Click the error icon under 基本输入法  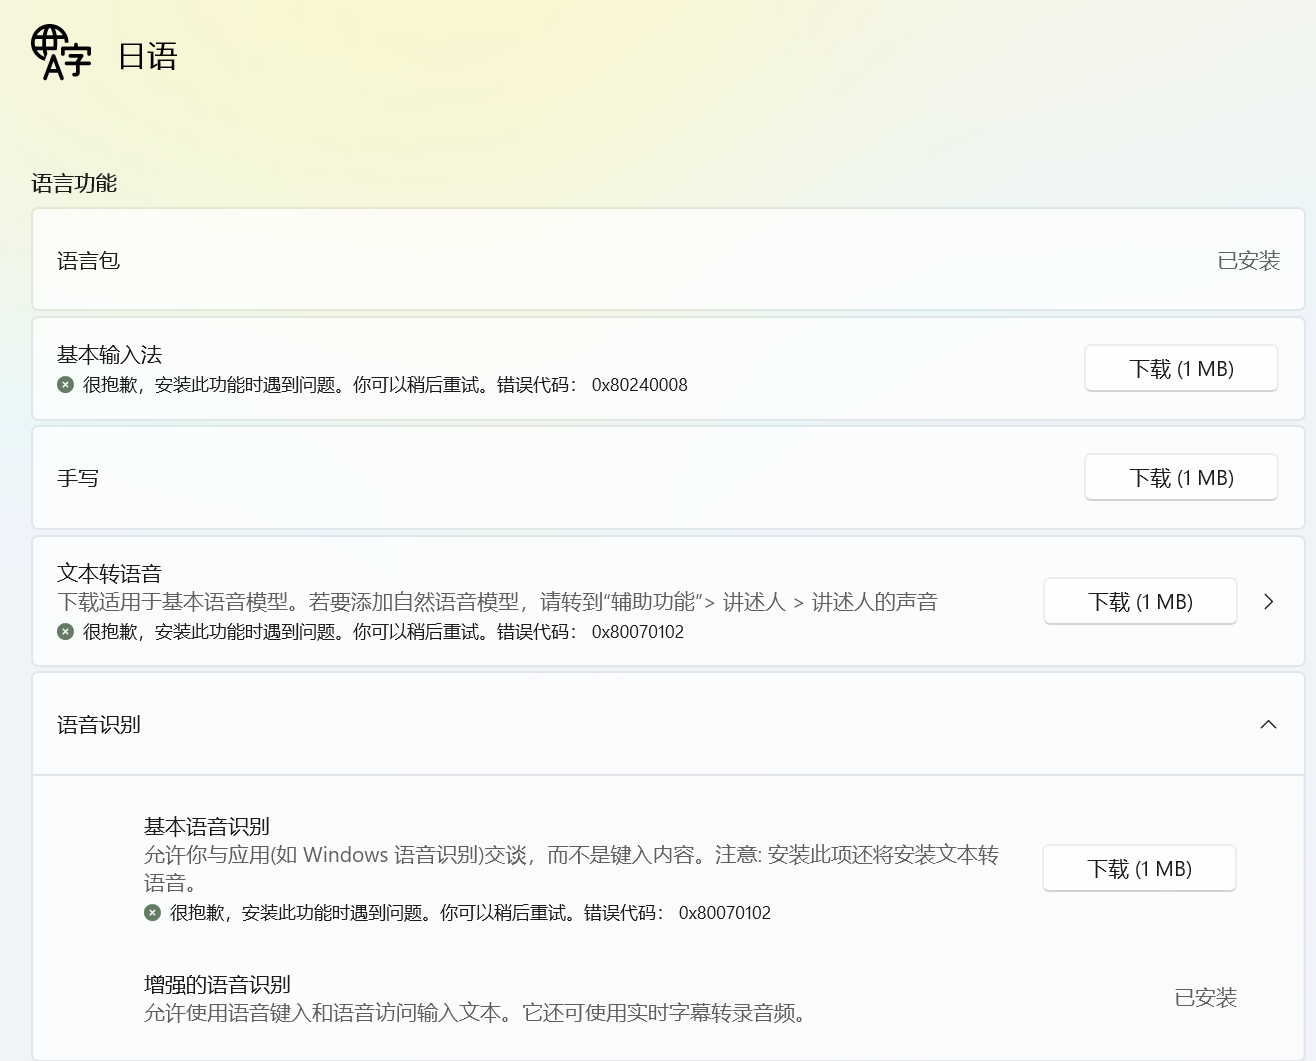click(65, 385)
